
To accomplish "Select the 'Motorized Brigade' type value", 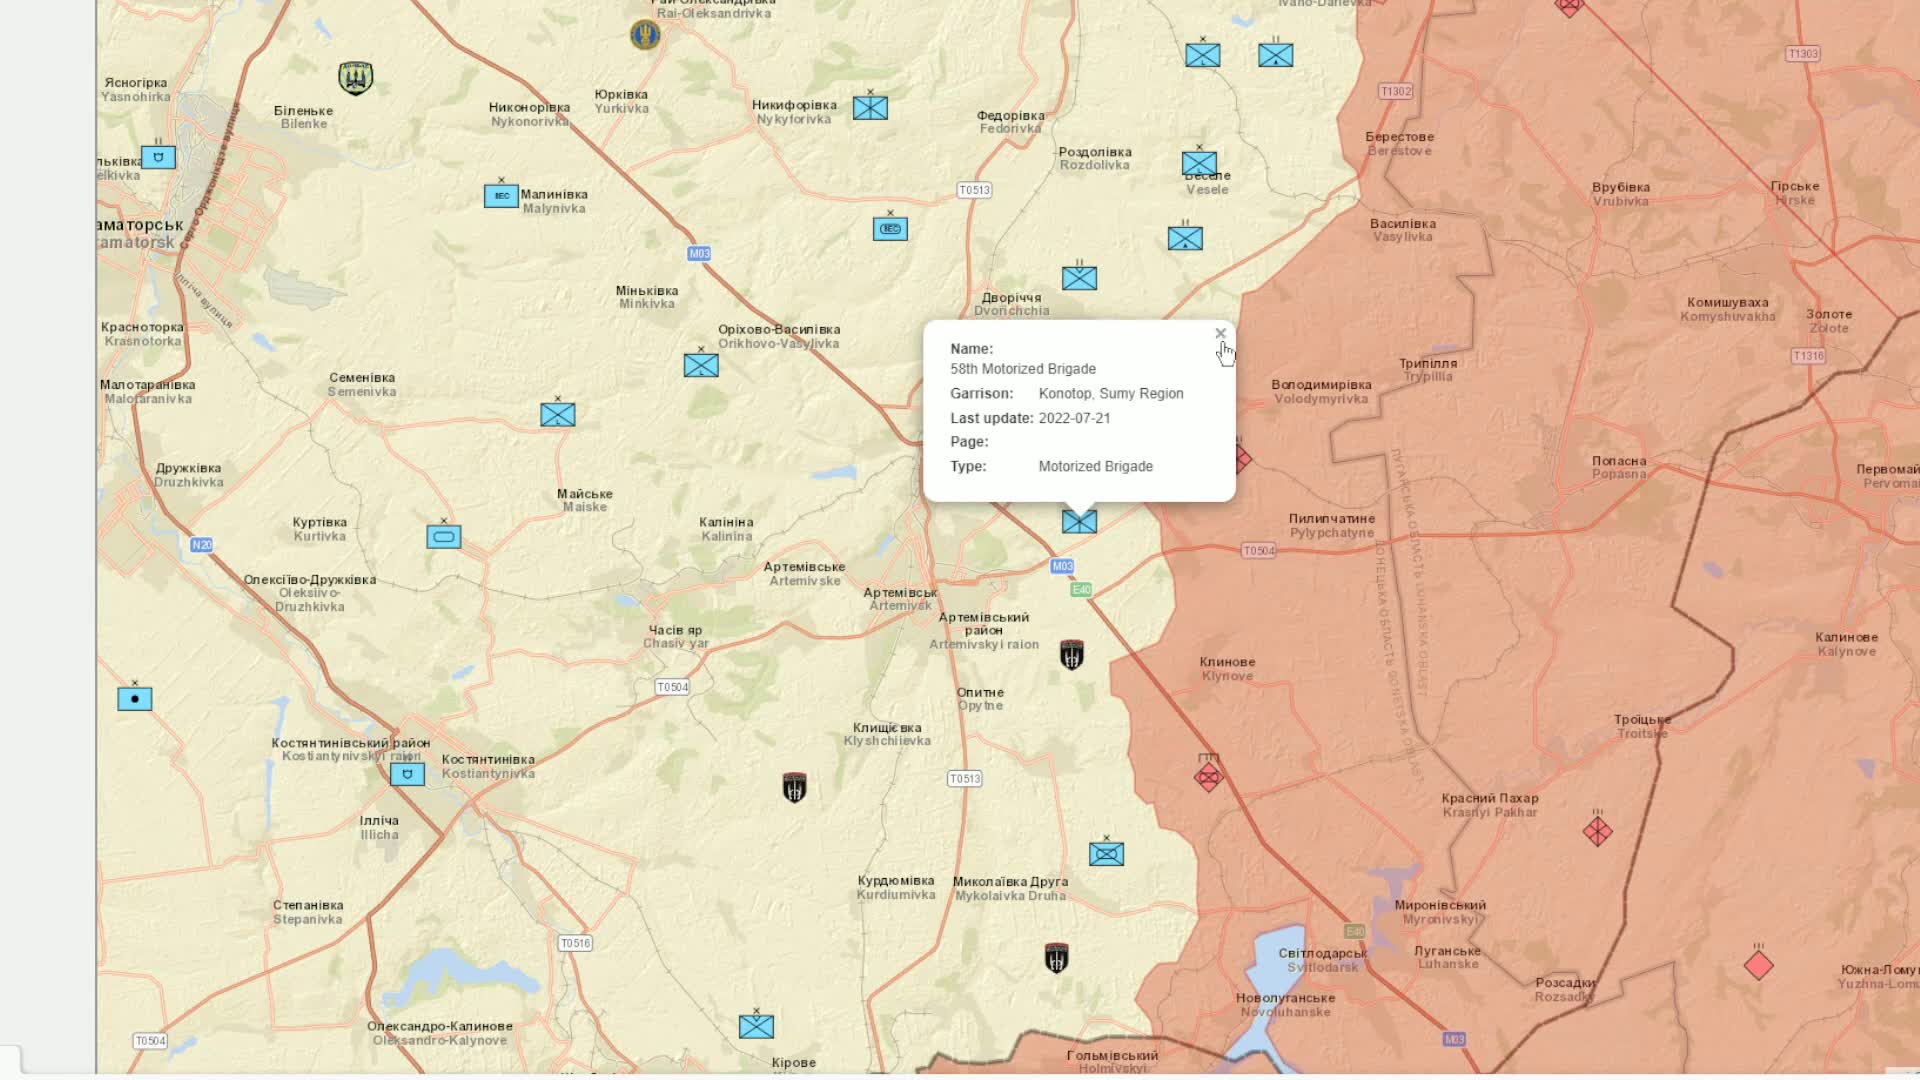I will pos(1095,467).
